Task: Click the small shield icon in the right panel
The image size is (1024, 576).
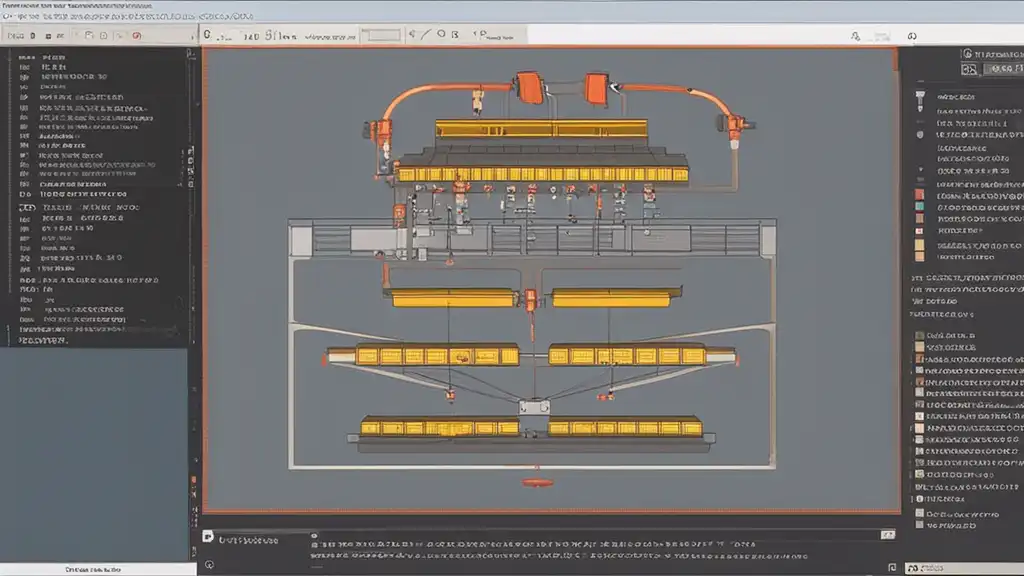Action: (920, 135)
